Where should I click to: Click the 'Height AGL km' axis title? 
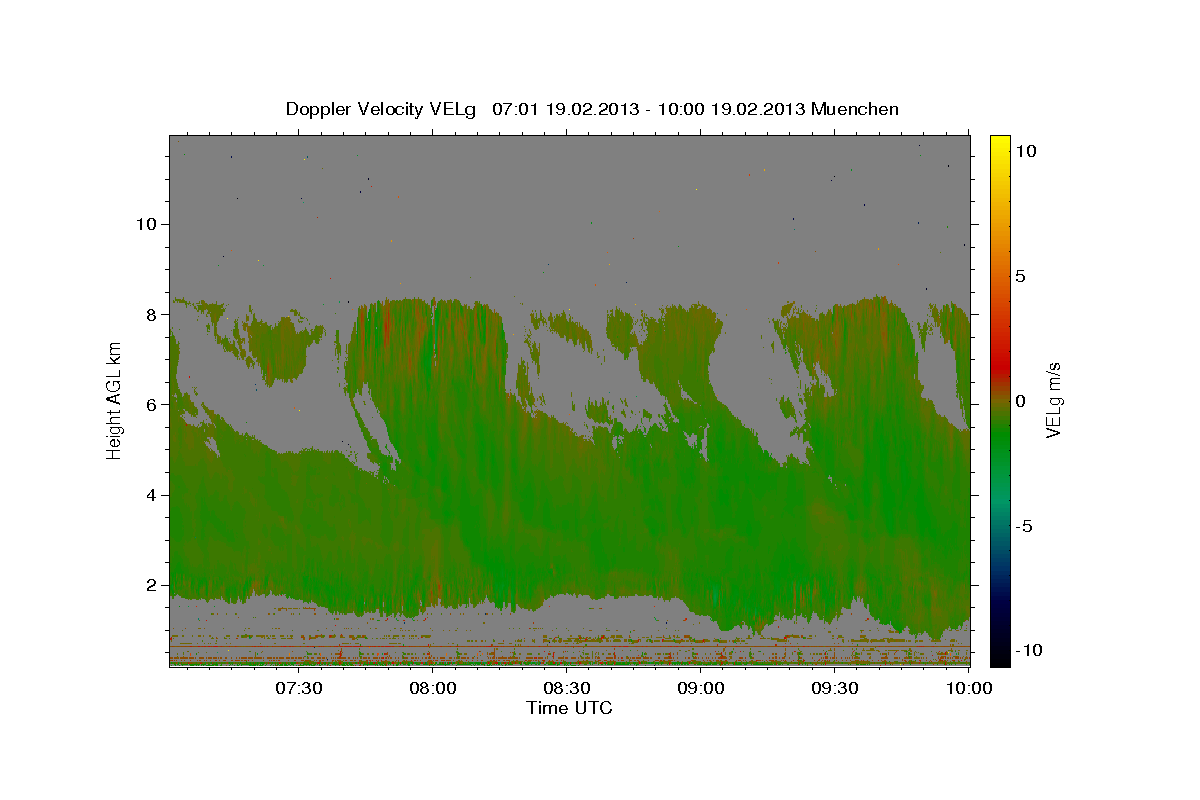(x=114, y=401)
